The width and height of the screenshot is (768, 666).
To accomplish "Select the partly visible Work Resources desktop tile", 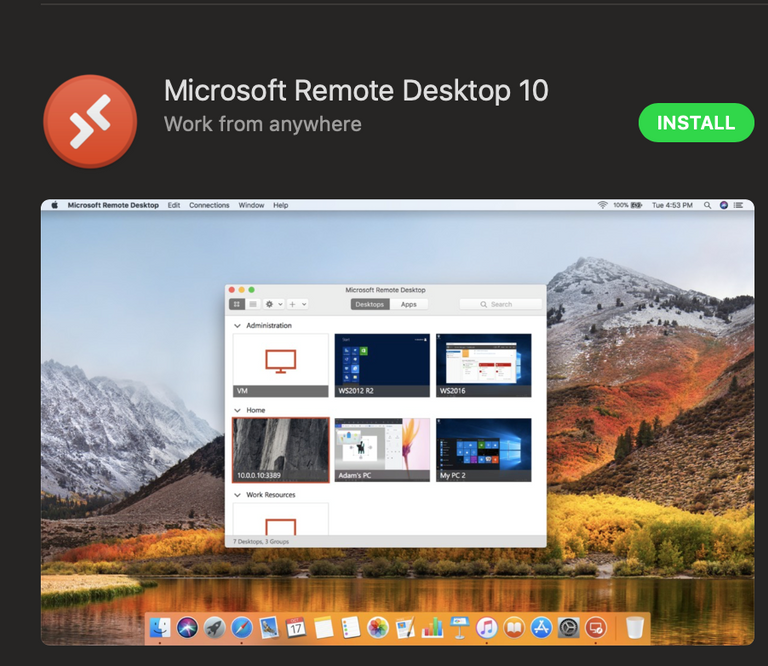I will click(281, 519).
